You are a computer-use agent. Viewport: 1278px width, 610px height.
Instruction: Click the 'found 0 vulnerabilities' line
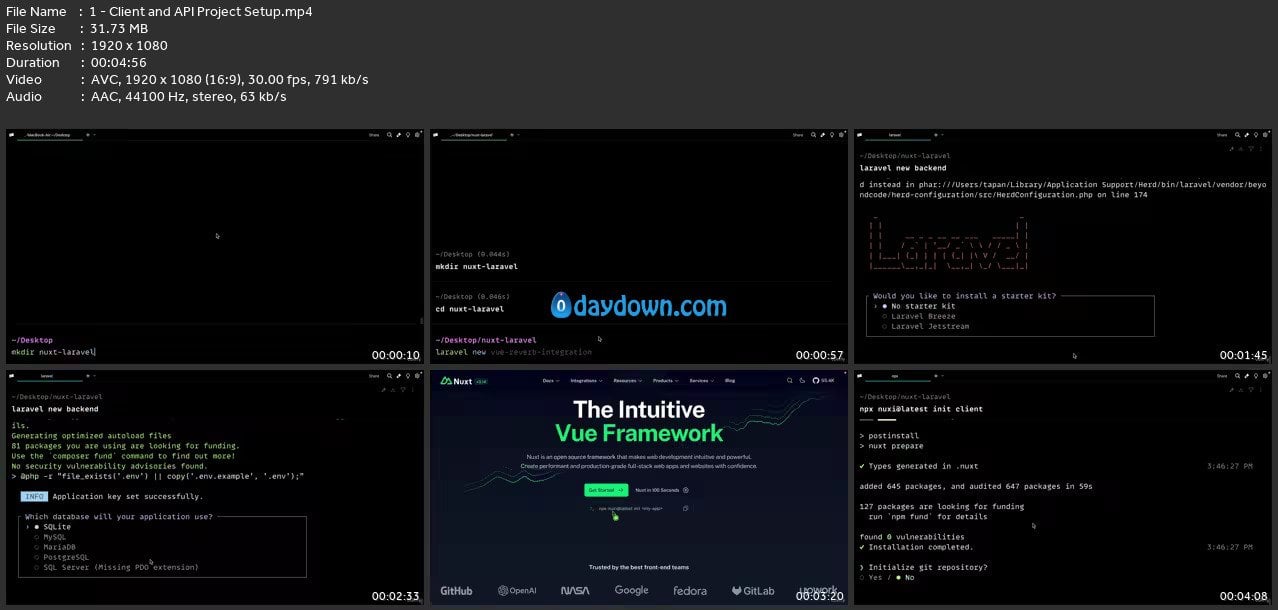point(912,537)
